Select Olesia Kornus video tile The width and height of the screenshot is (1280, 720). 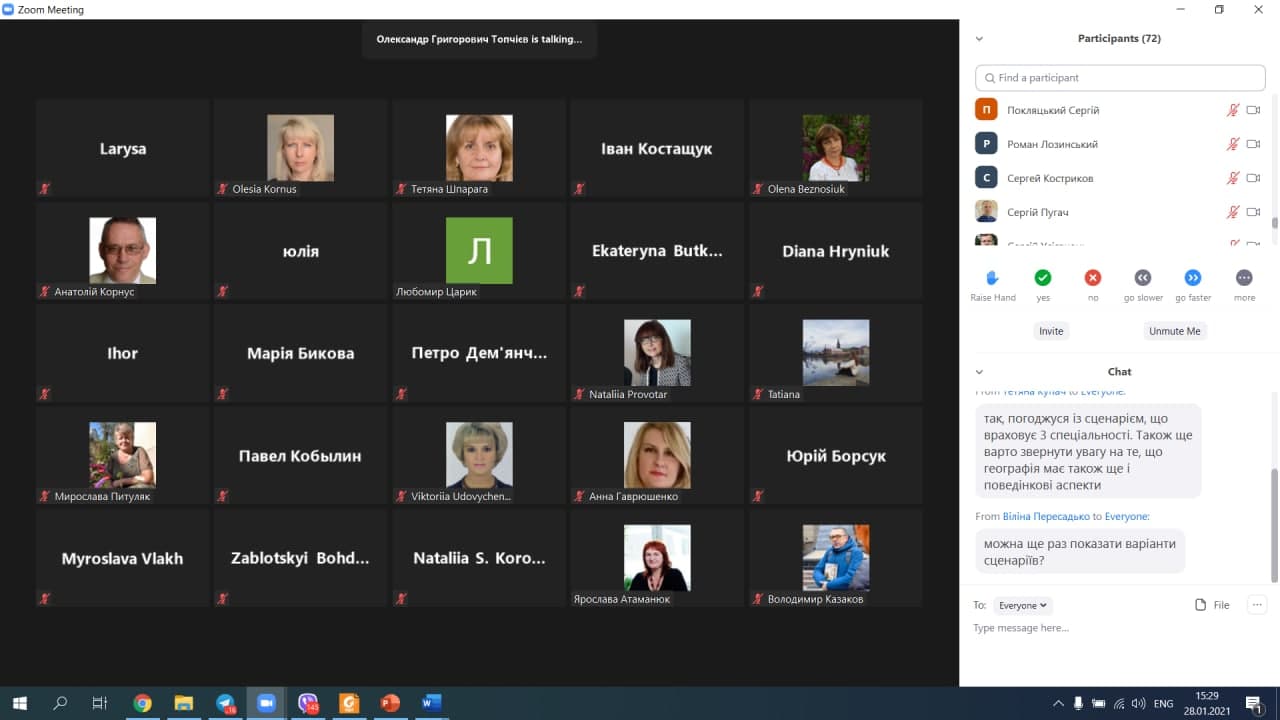click(300, 148)
